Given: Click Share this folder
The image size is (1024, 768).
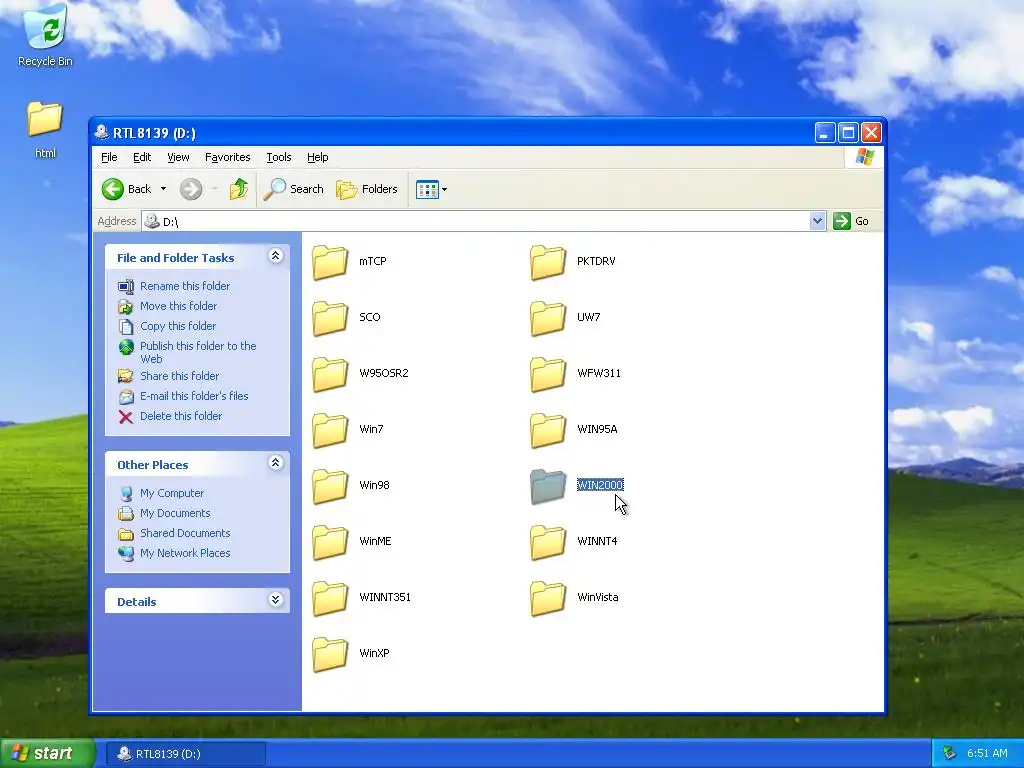Looking at the screenshot, I should (180, 376).
